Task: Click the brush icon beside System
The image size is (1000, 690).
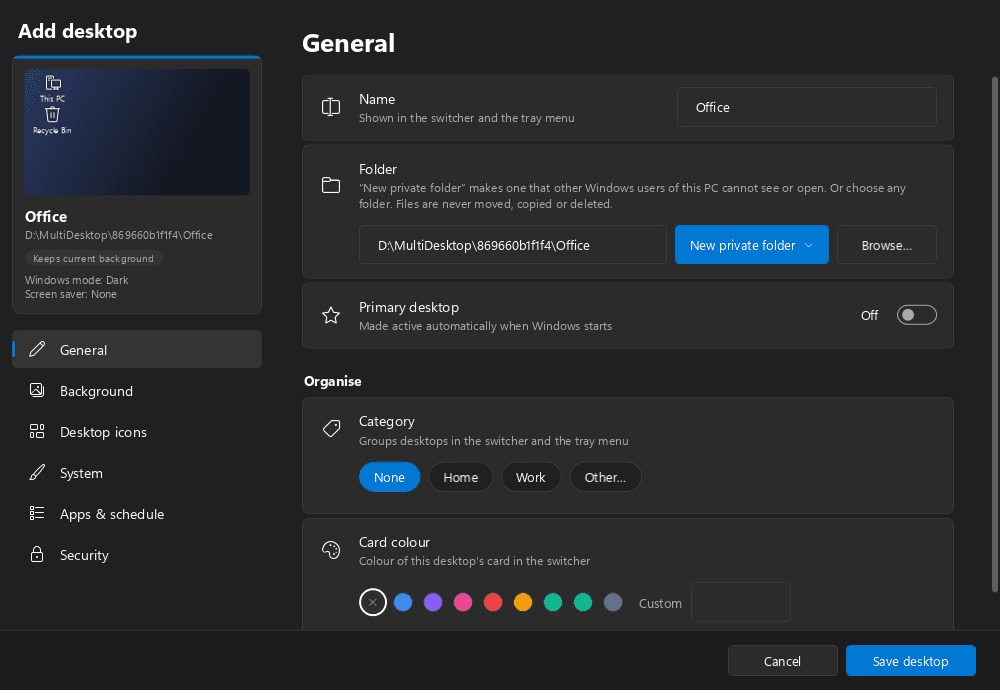Action: (37, 473)
